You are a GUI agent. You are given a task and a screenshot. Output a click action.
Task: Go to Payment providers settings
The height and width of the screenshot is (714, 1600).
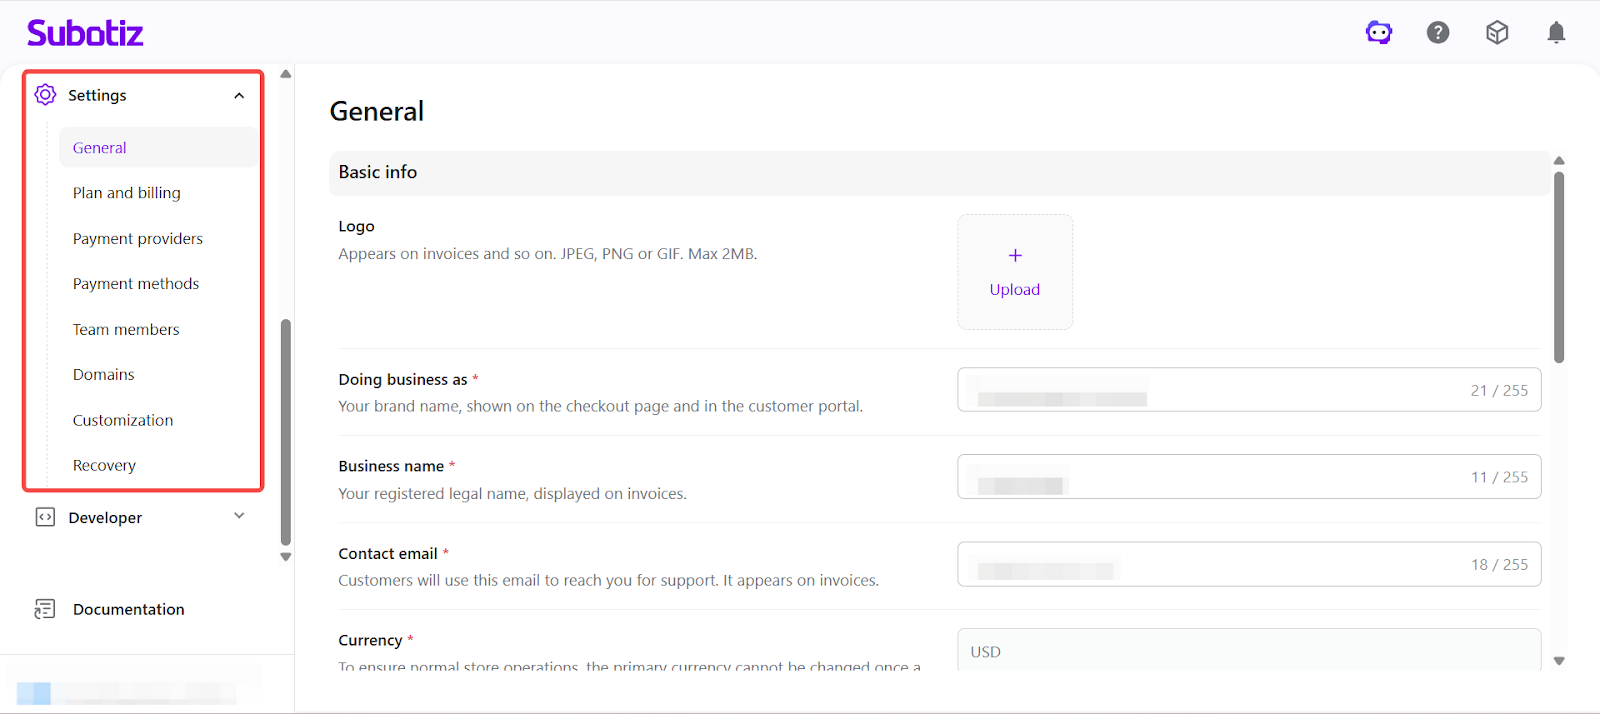(x=138, y=239)
